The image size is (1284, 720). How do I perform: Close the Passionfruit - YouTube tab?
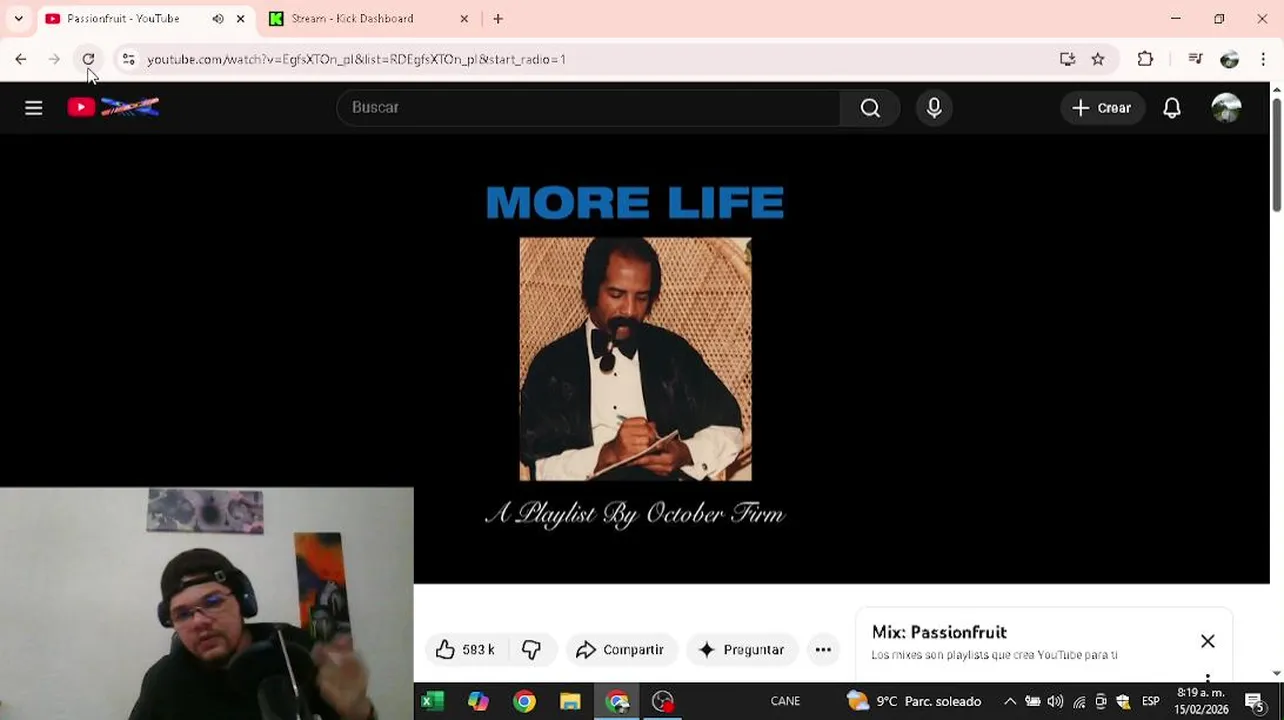[x=240, y=19]
